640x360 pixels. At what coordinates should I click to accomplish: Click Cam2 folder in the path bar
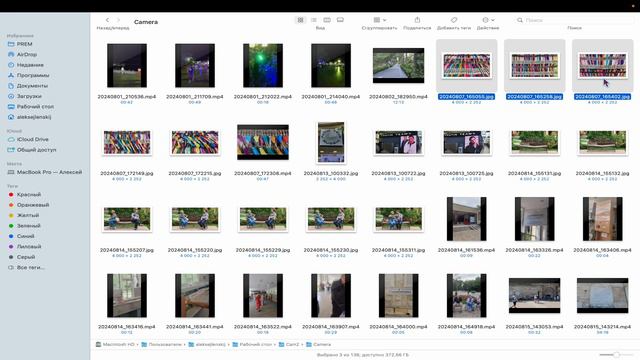(289, 344)
